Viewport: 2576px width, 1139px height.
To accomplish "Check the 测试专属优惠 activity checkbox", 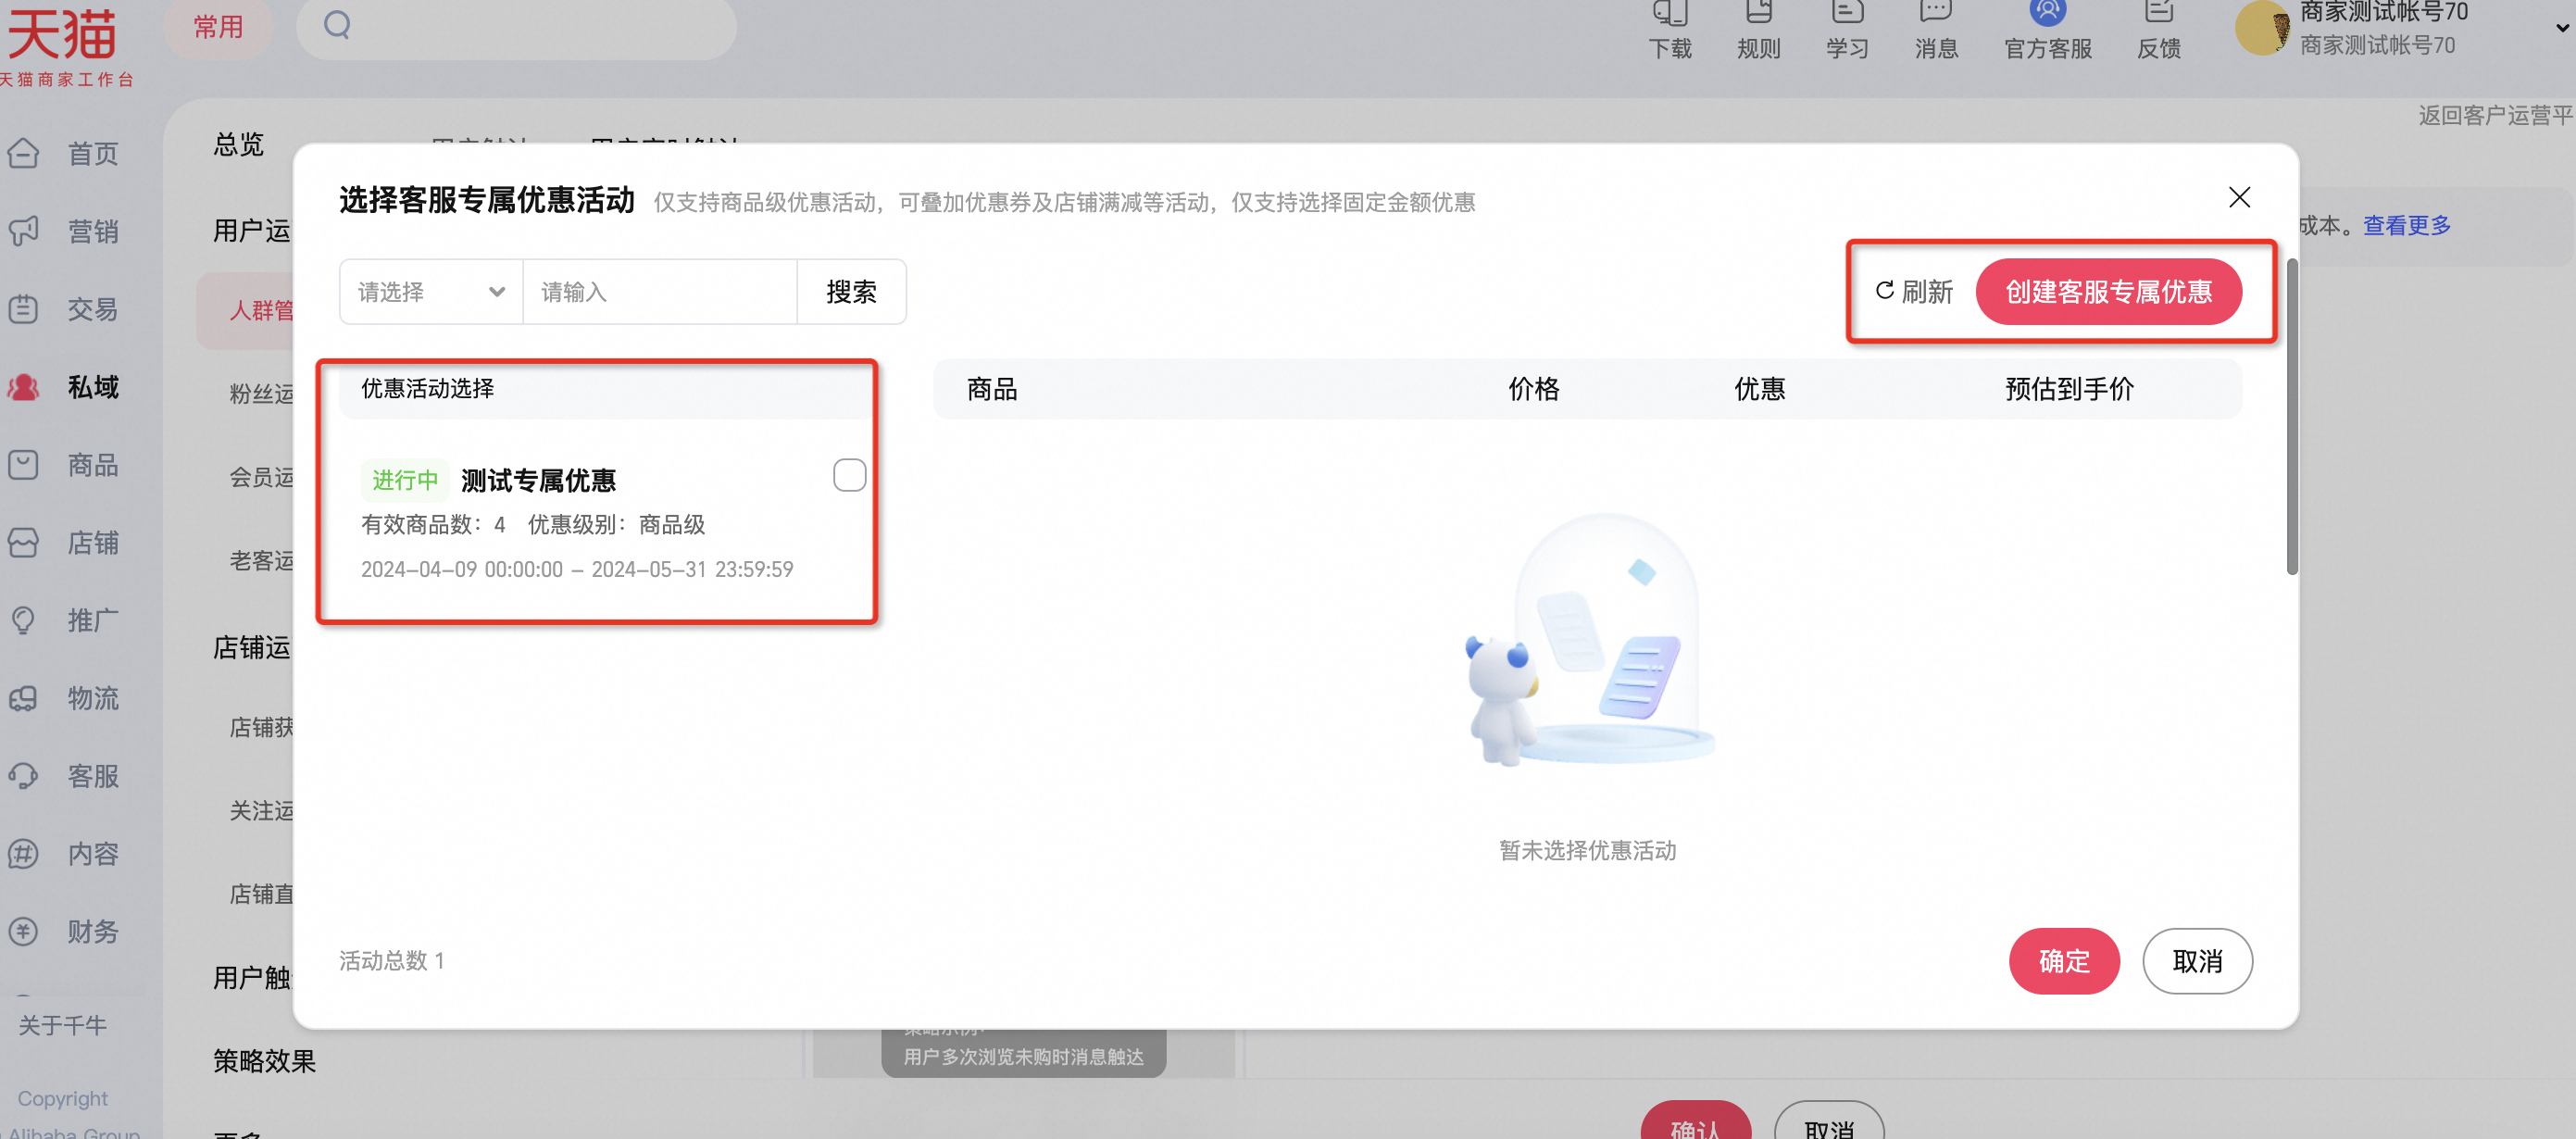I will tap(850, 476).
